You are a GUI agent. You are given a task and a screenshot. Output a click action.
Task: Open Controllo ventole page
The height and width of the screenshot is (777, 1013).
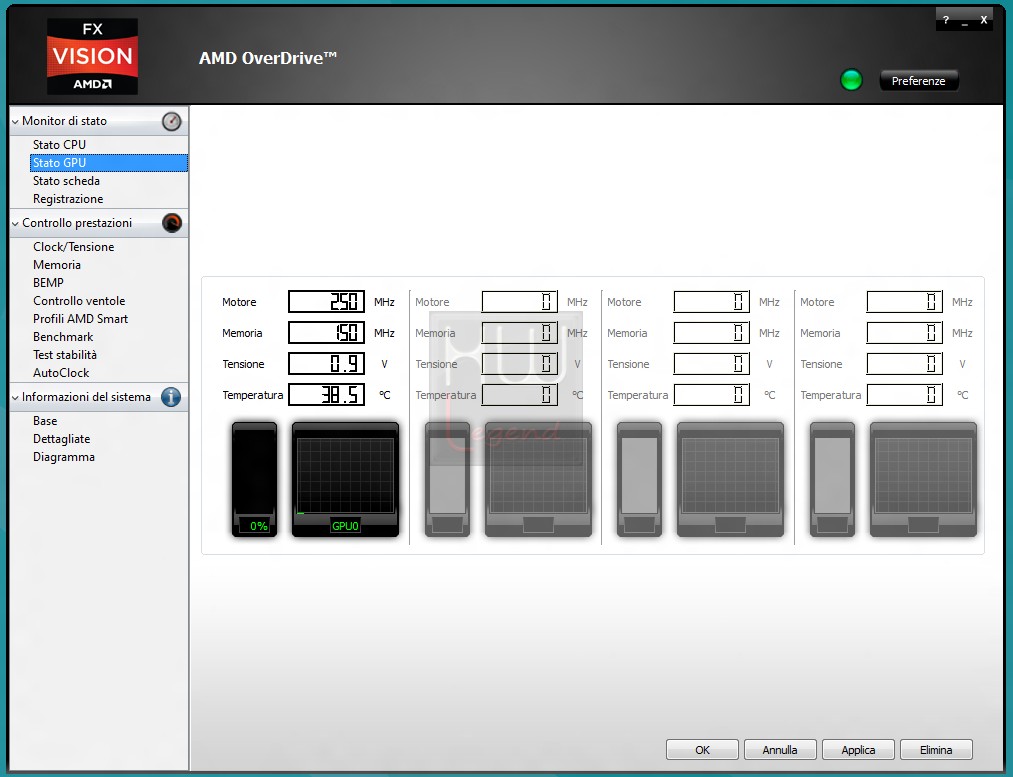pos(79,301)
